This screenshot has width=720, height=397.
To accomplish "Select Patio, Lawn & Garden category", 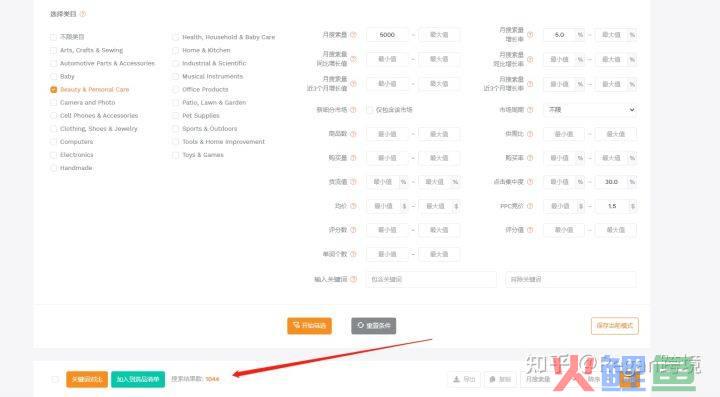I will click(x=175, y=102).
